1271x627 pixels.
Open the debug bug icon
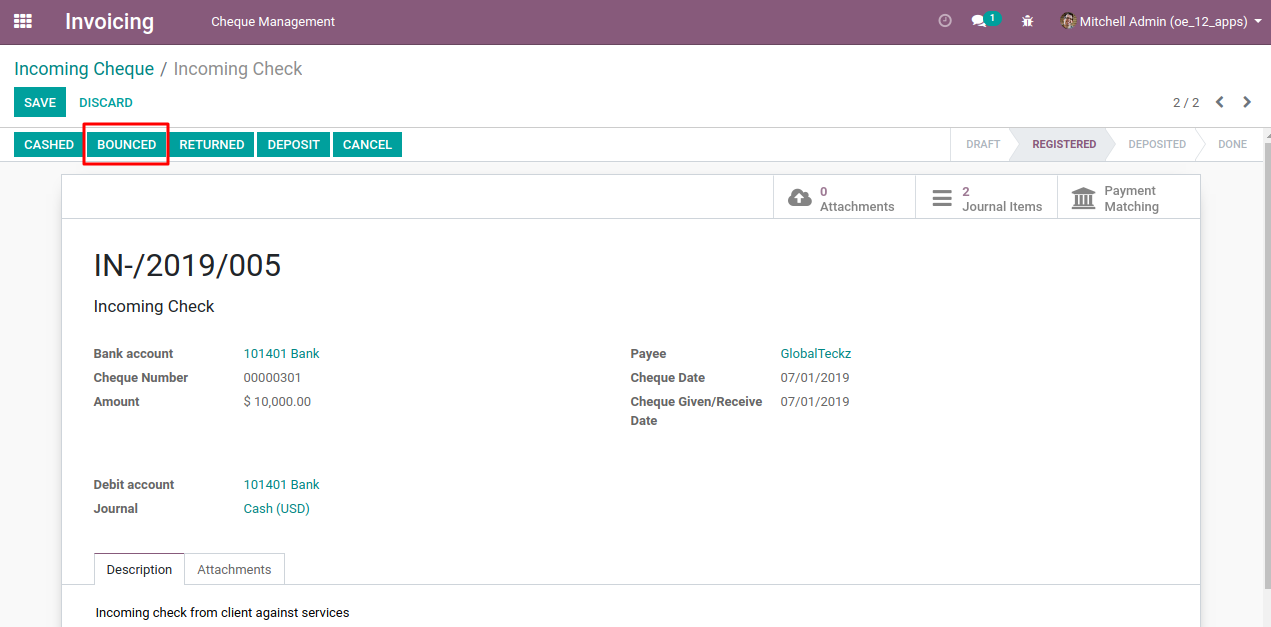tap(1027, 21)
